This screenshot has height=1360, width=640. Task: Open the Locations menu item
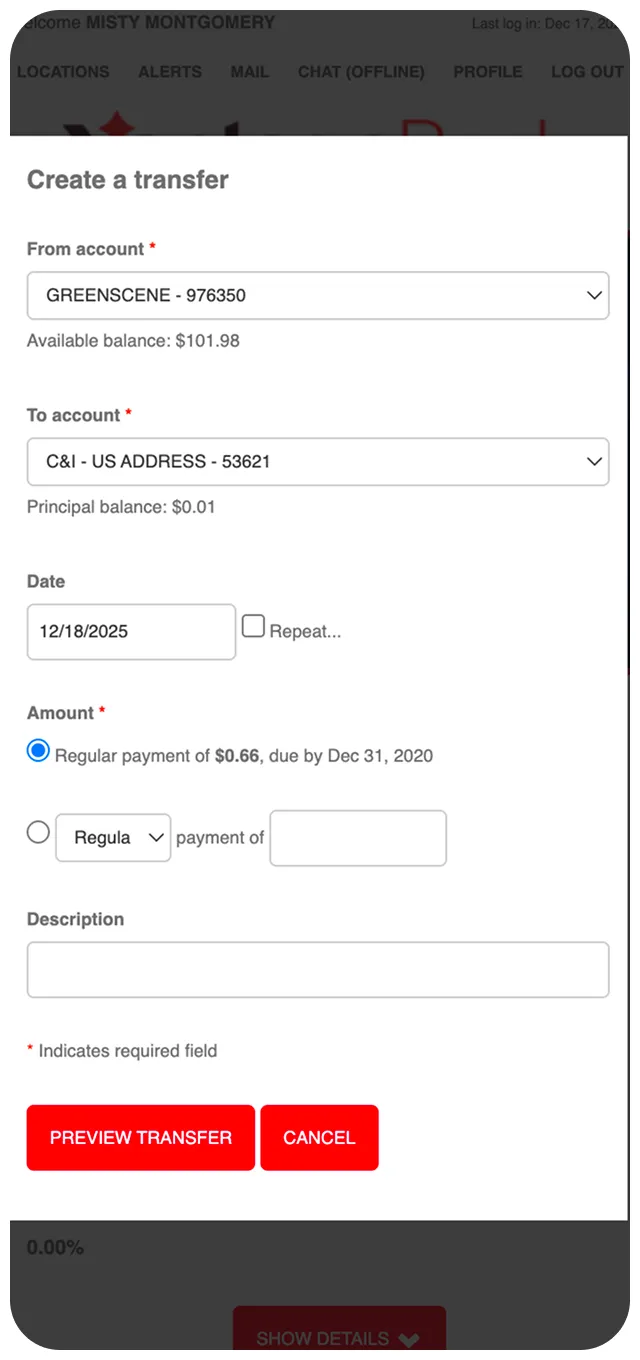click(x=63, y=72)
